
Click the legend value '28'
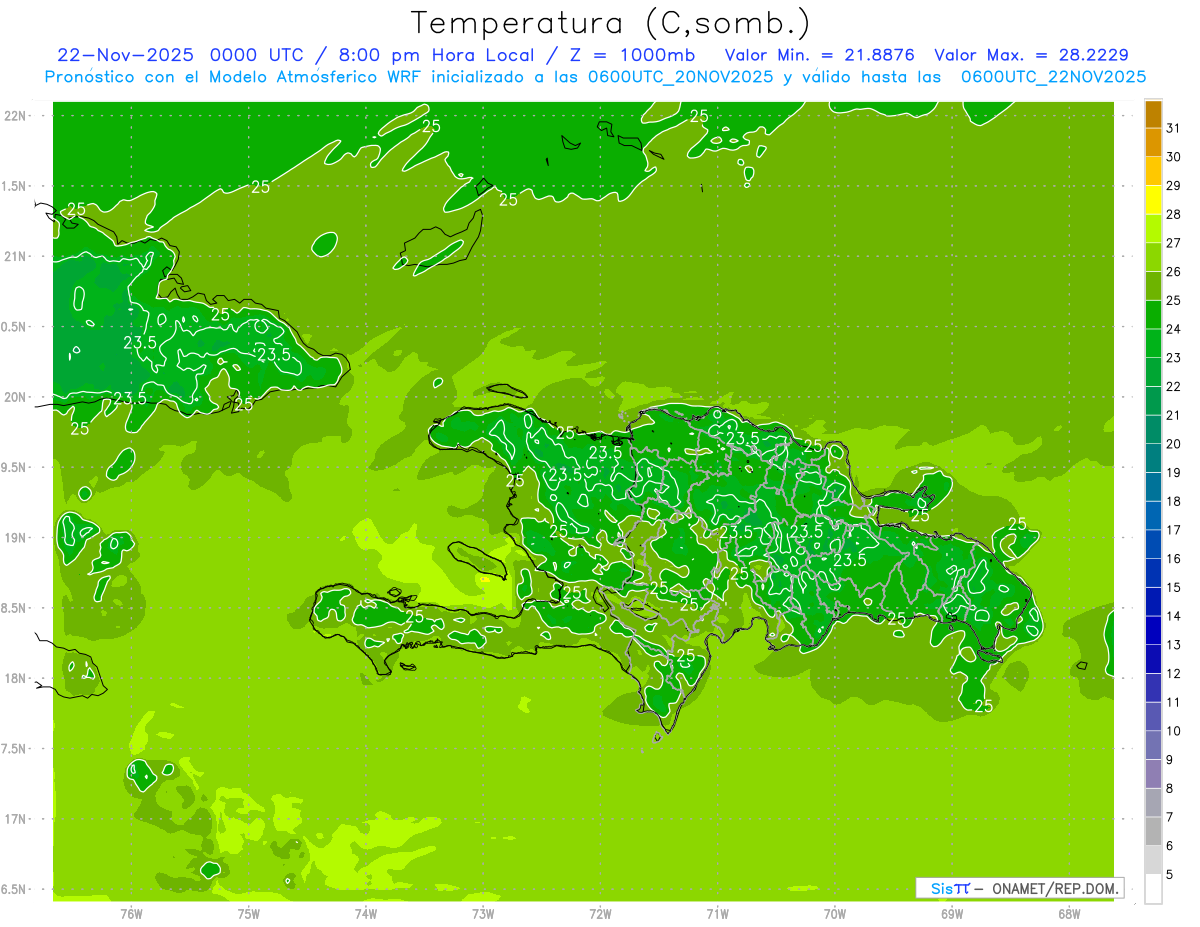1174,214
